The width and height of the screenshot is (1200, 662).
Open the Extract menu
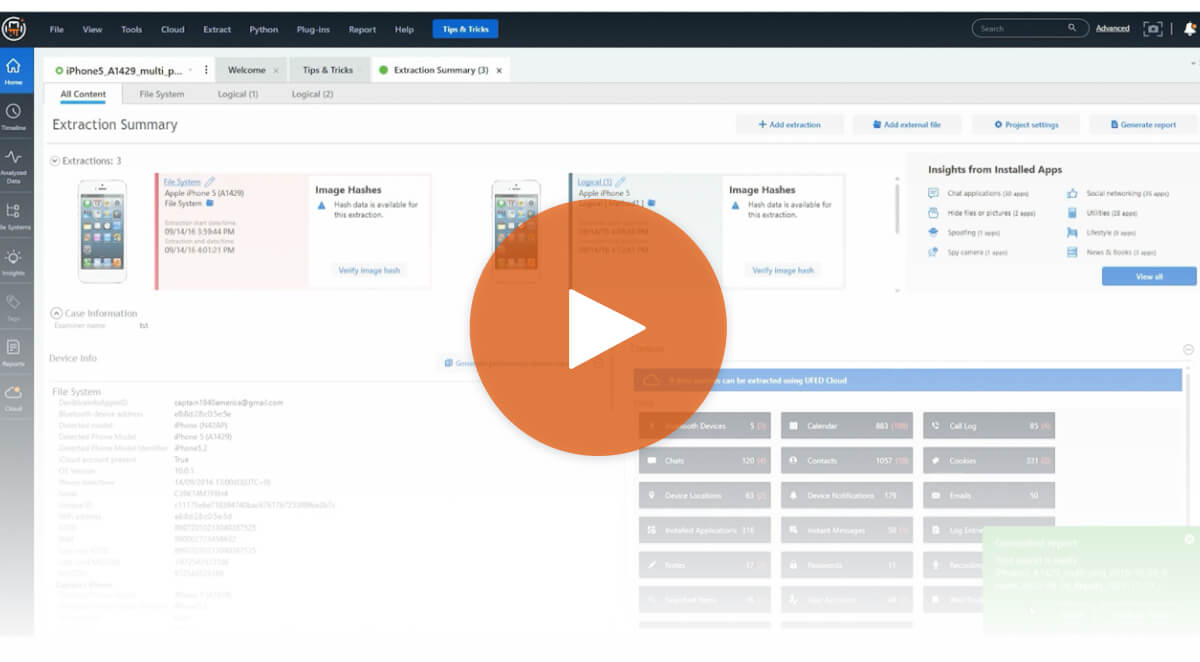point(217,29)
